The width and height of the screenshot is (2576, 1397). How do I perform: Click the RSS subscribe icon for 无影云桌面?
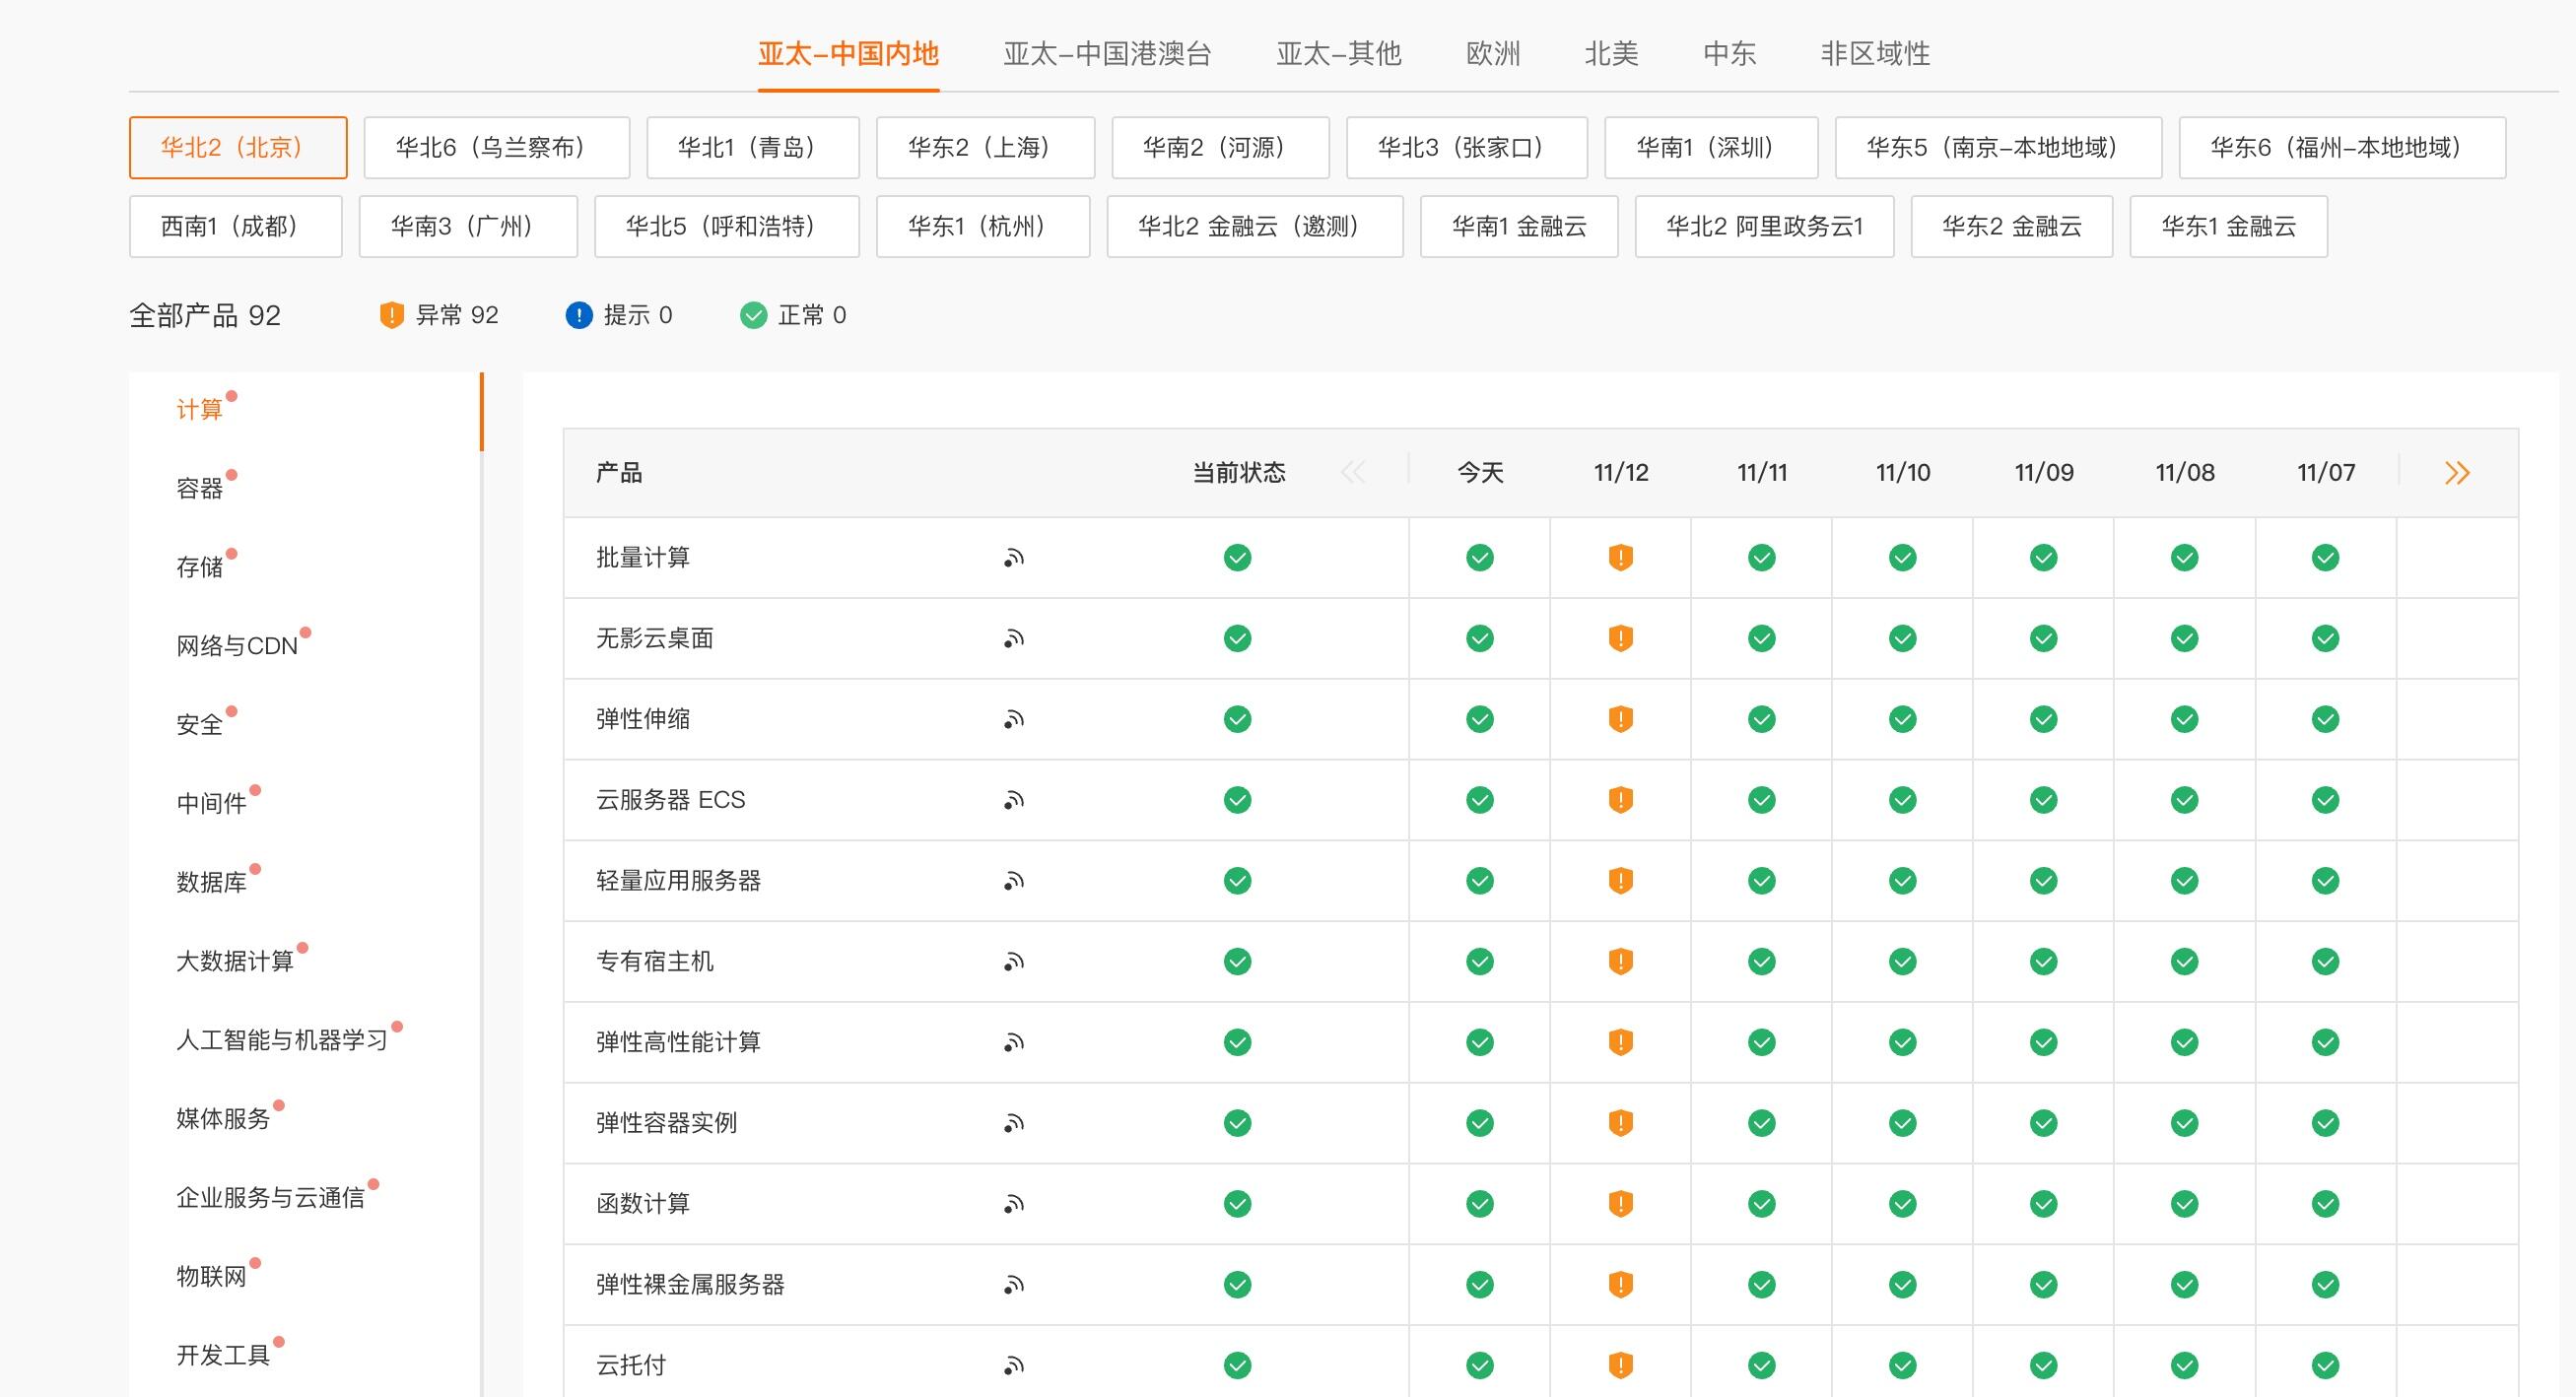[1014, 639]
